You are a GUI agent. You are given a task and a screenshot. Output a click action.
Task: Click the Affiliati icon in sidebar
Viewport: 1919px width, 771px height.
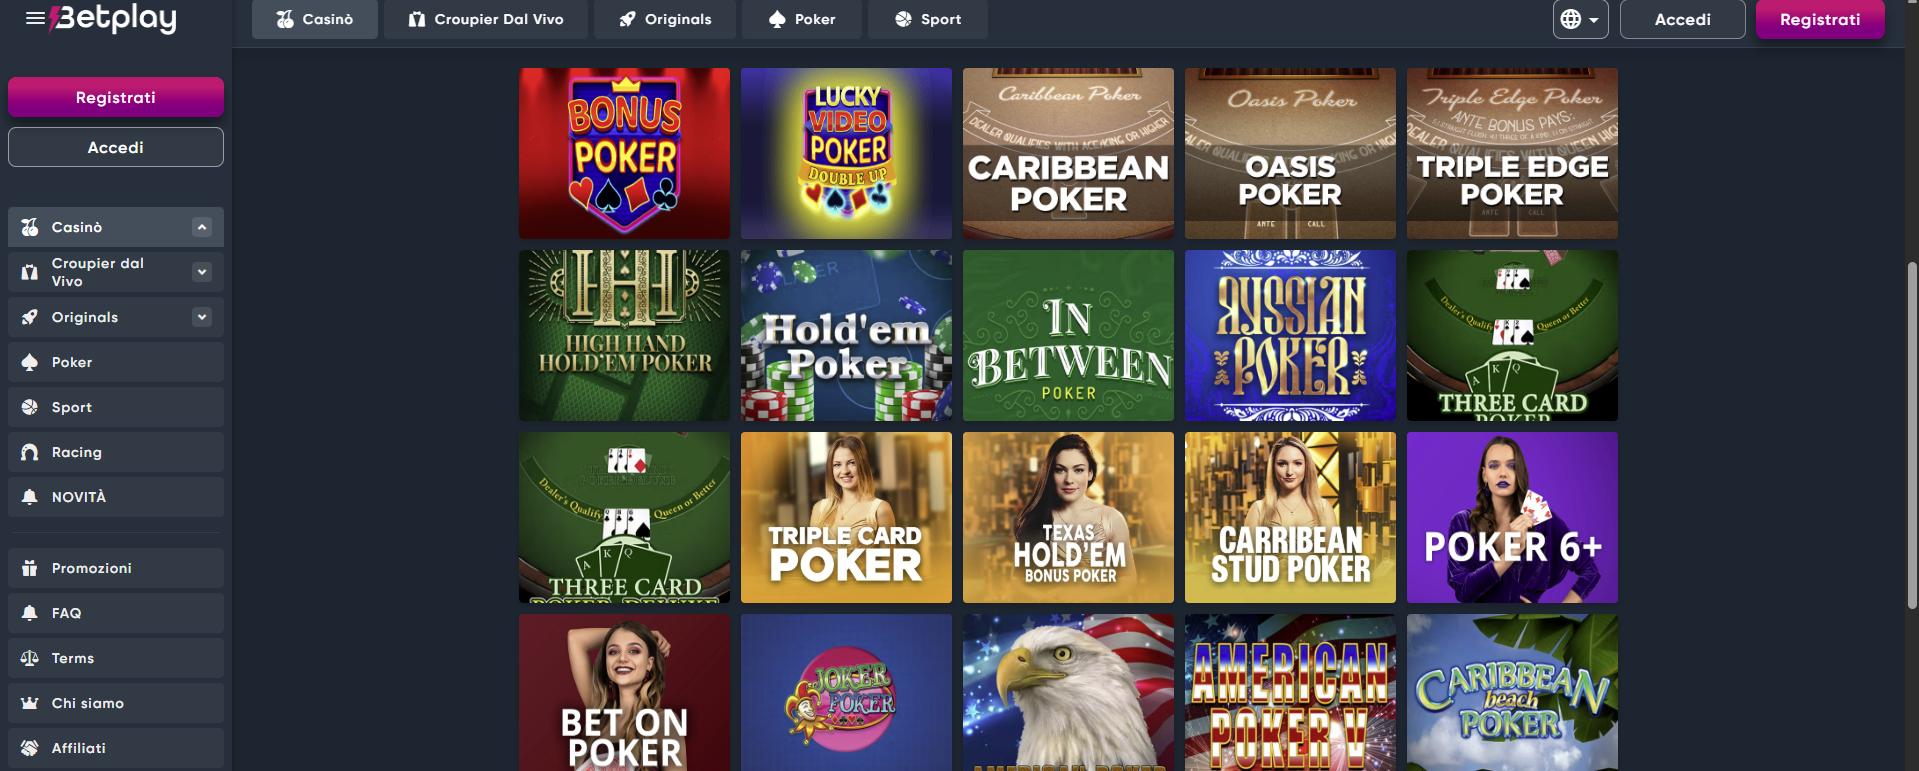[30, 748]
